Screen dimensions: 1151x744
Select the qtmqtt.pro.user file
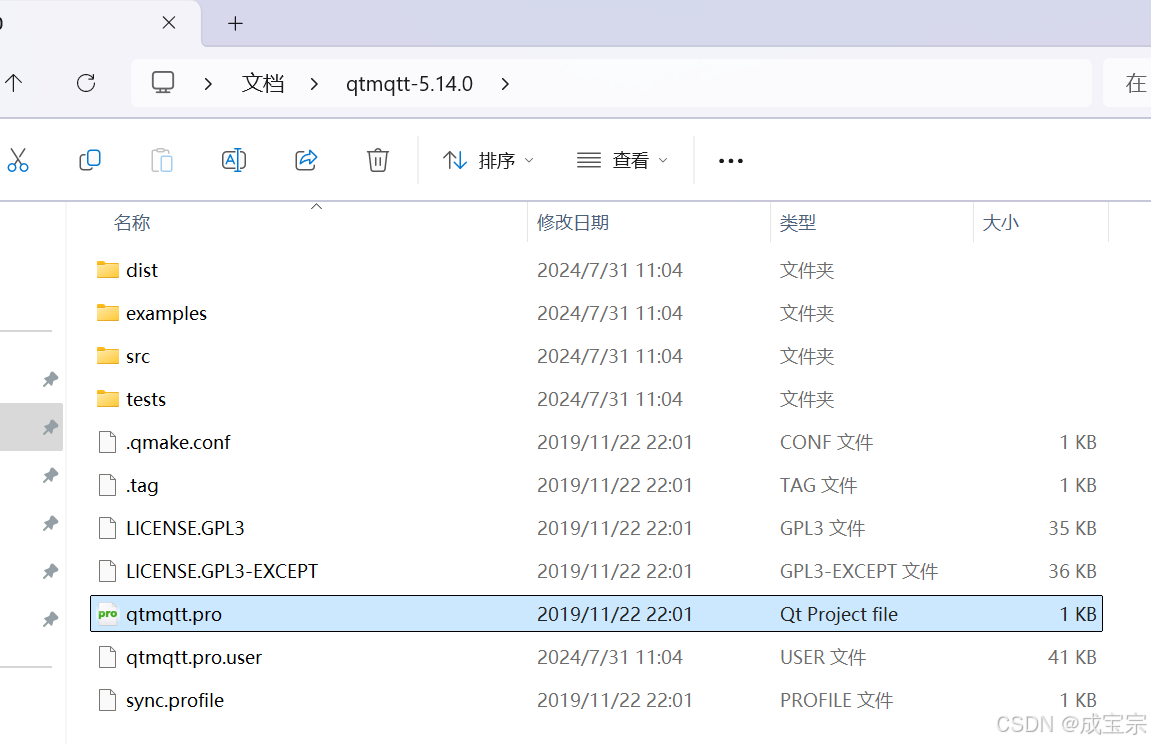click(x=596, y=657)
